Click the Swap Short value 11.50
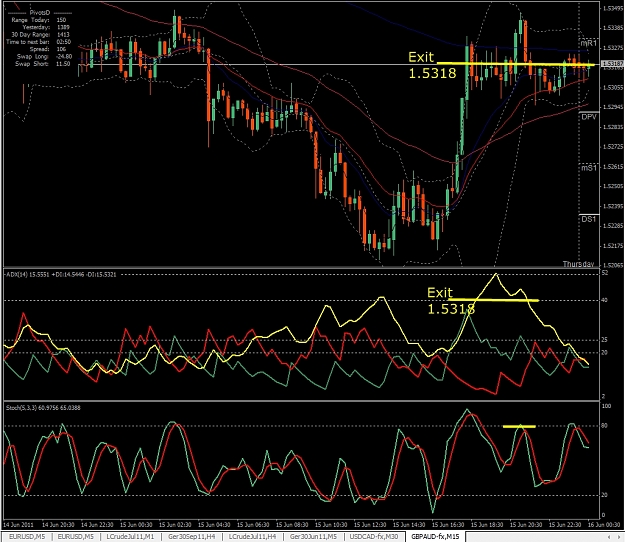This screenshot has height=542, width=625. [x=63, y=64]
